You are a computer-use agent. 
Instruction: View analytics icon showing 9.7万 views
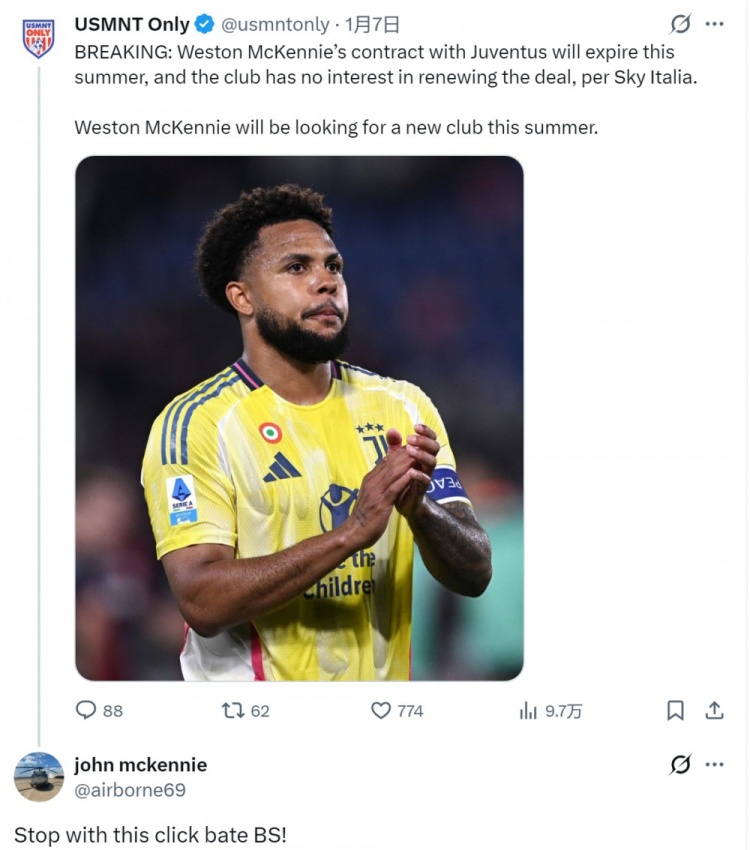pyautogui.click(x=528, y=710)
